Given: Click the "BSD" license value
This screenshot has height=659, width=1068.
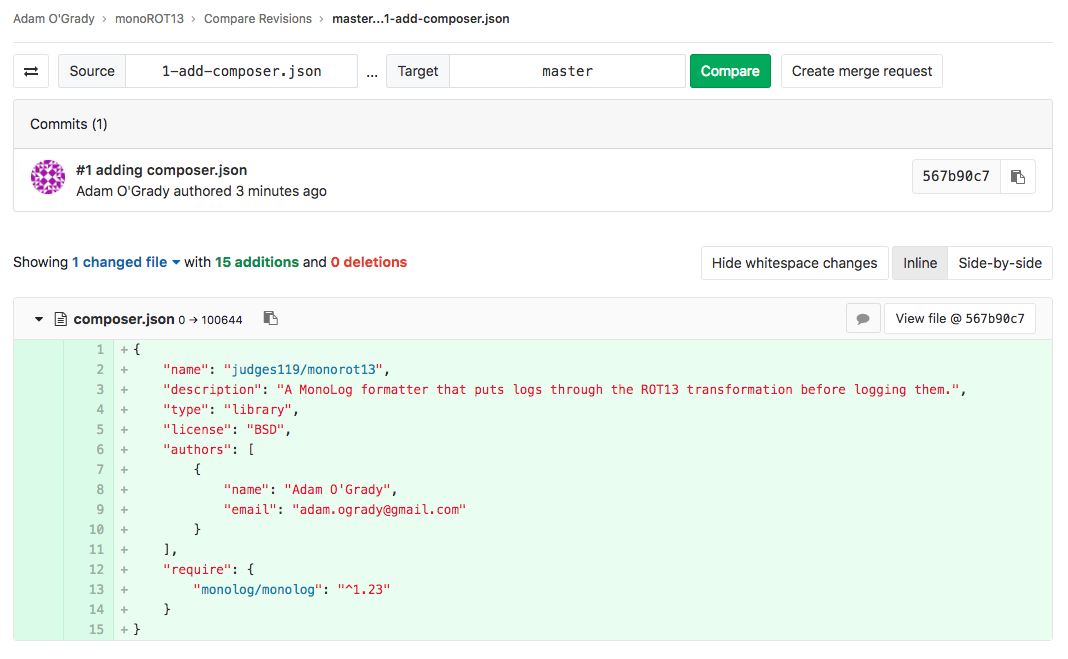Looking at the screenshot, I should 266,430.
